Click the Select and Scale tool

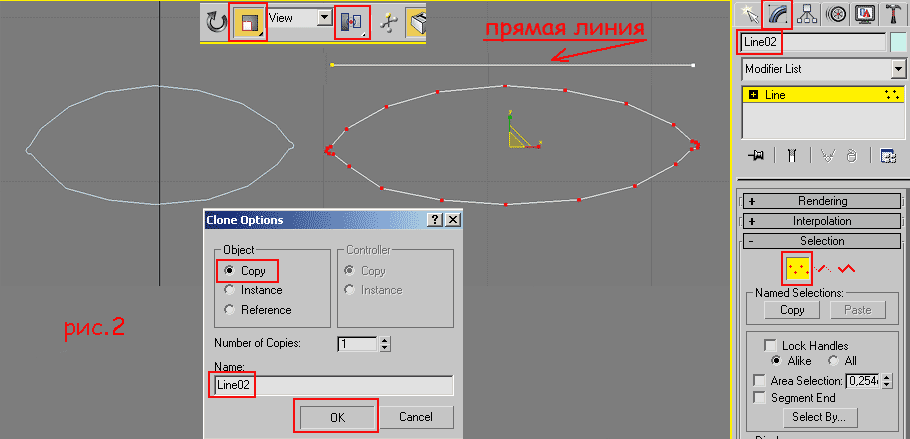(x=246, y=22)
